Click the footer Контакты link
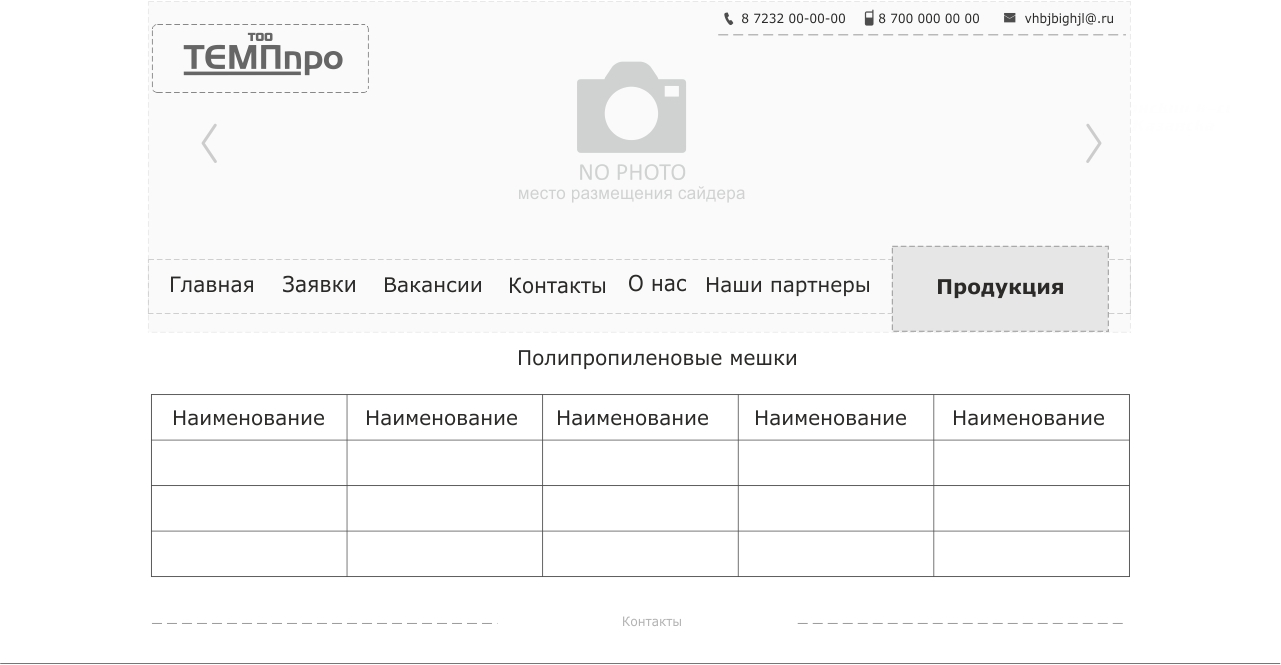This screenshot has width=1281, height=665. click(651, 622)
